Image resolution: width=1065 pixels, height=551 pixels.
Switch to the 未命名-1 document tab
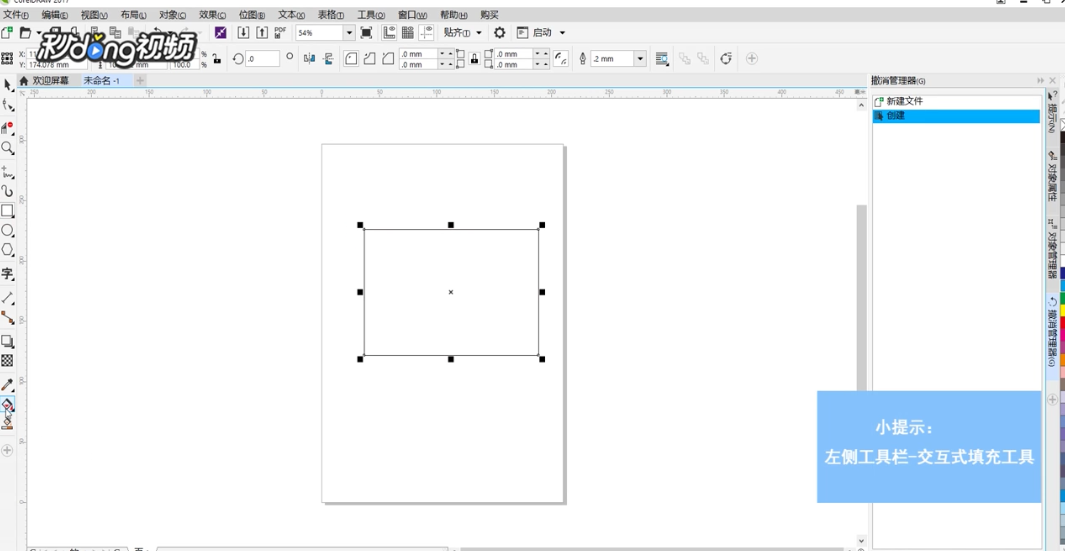[x=102, y=81]
